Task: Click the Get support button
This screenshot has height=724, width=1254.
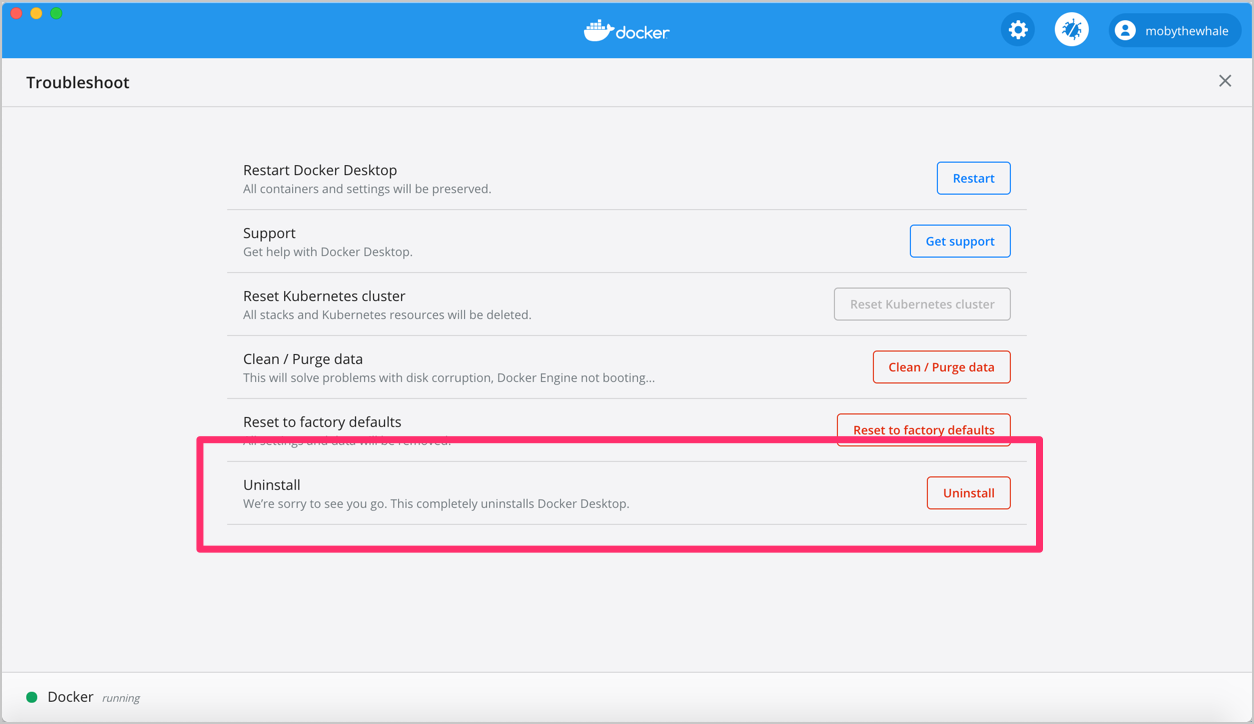Action: click(x=960, y=241)
